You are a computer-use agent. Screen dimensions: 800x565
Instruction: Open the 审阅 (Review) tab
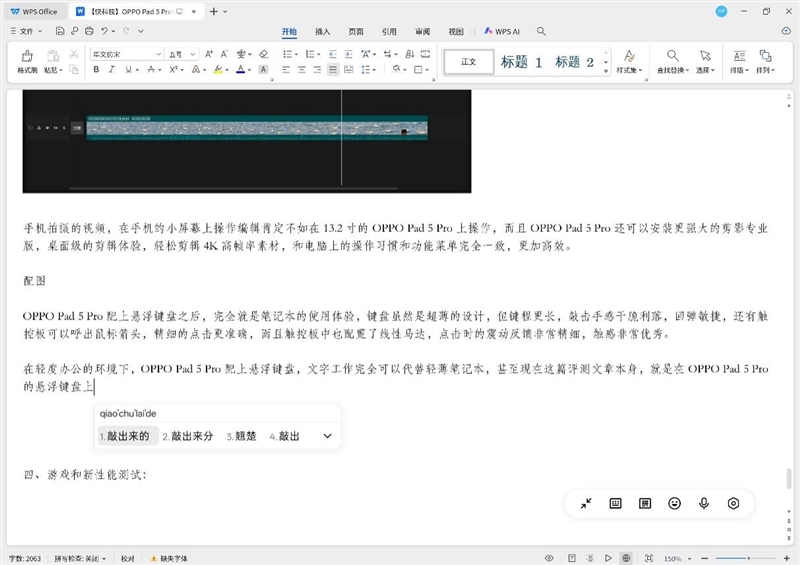click(422, 32)
